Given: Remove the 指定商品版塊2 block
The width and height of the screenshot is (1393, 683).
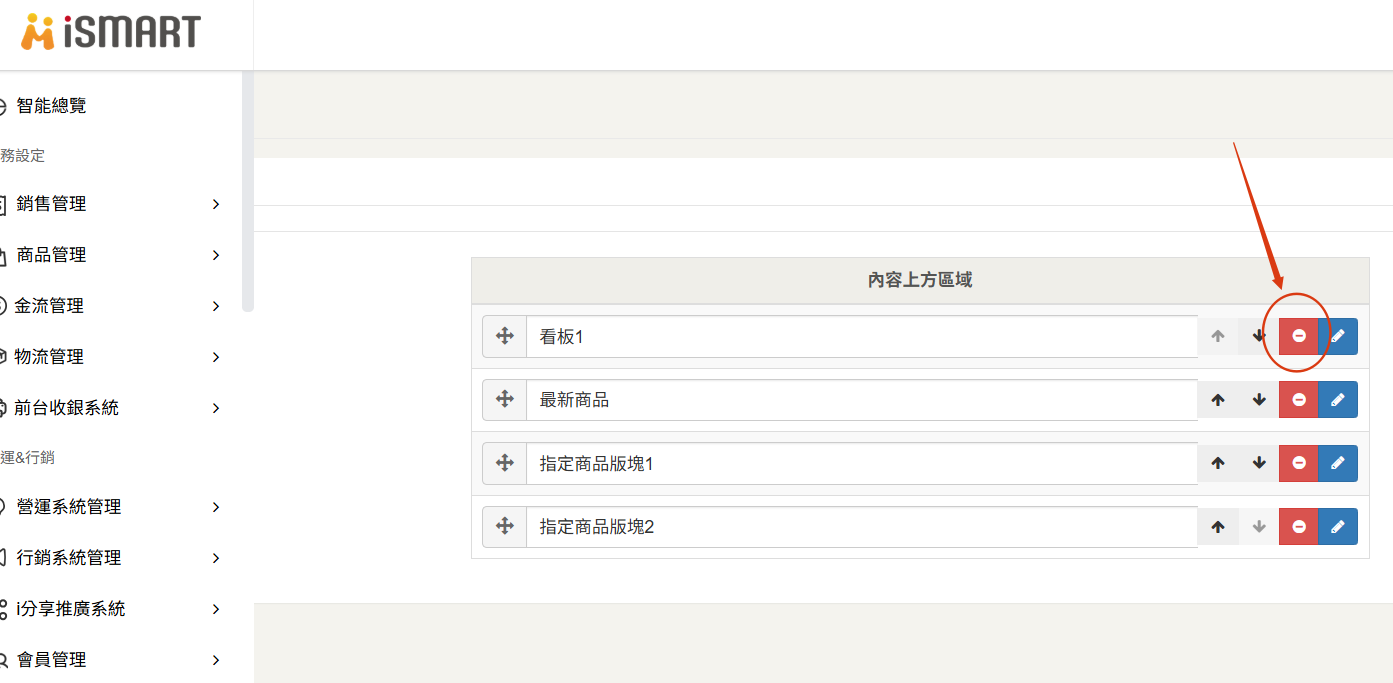Looking at the screenshot, I should [1298, 526].
